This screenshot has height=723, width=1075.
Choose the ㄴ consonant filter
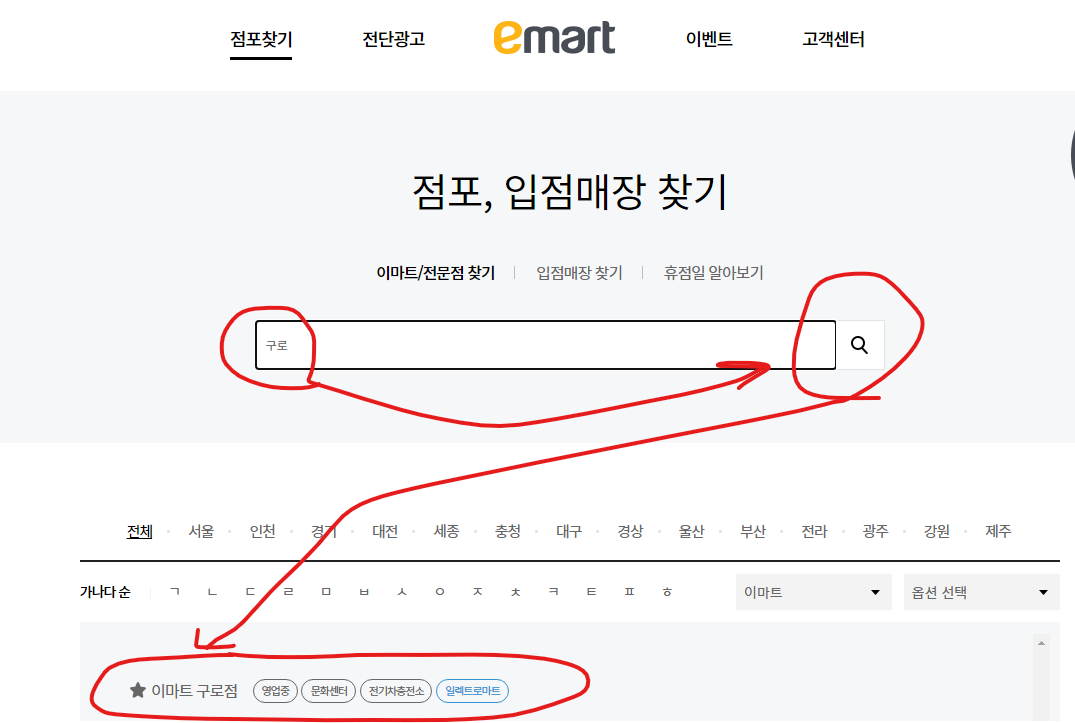[x=213, y=591]
